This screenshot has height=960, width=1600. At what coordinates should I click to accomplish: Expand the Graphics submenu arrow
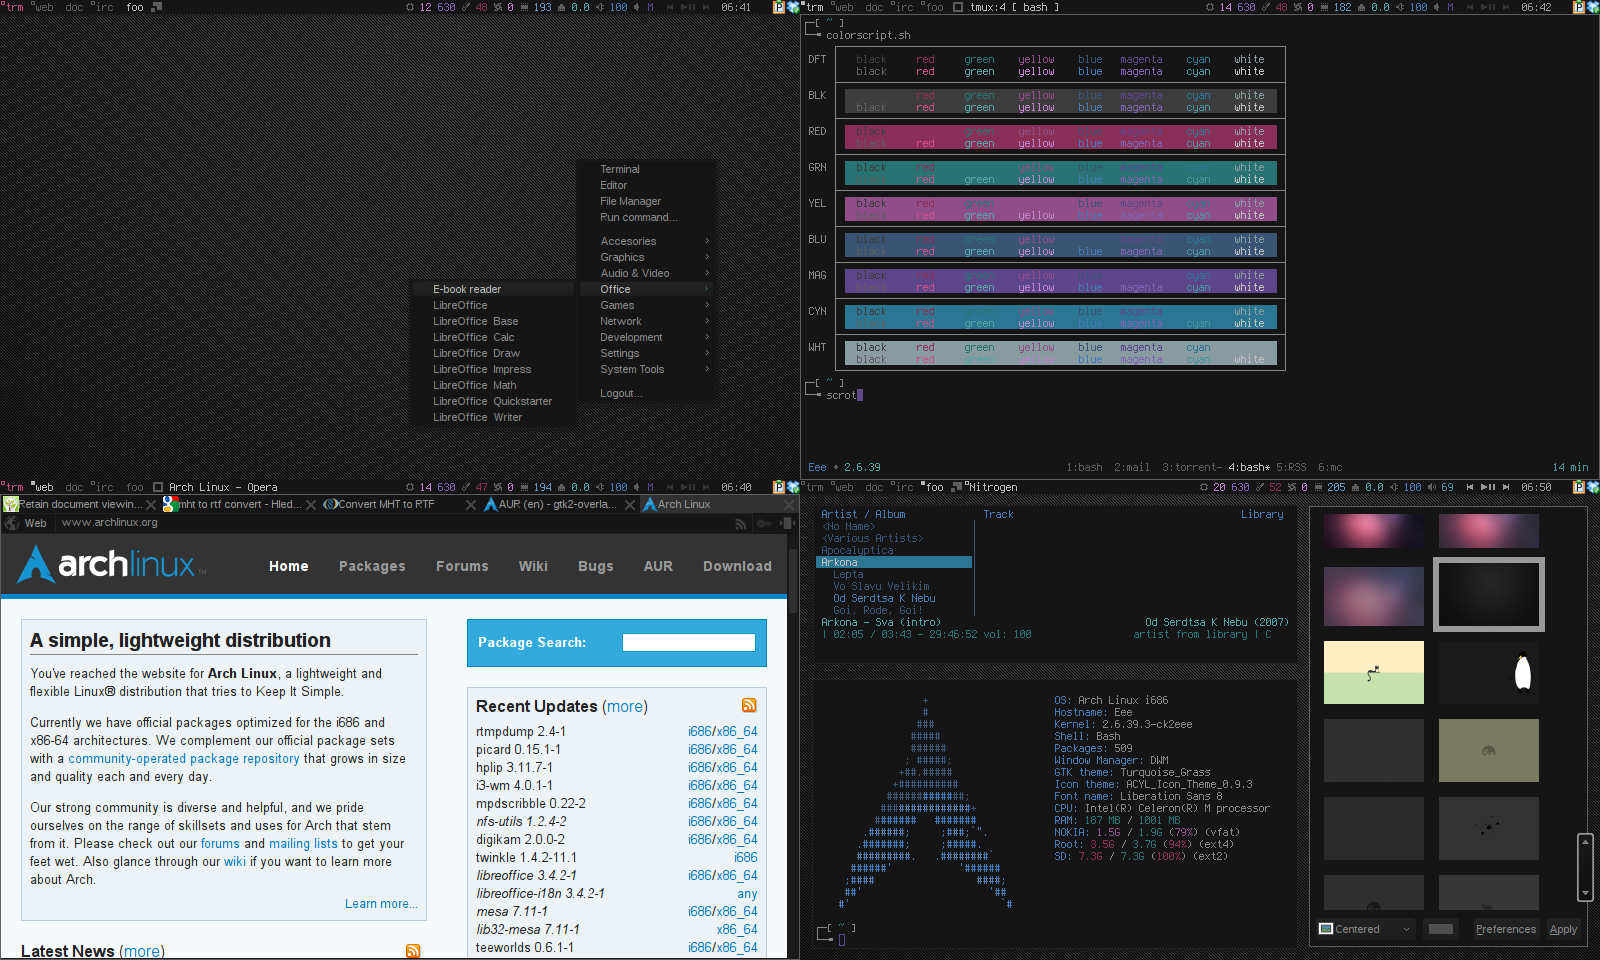[x=707, y=257]
